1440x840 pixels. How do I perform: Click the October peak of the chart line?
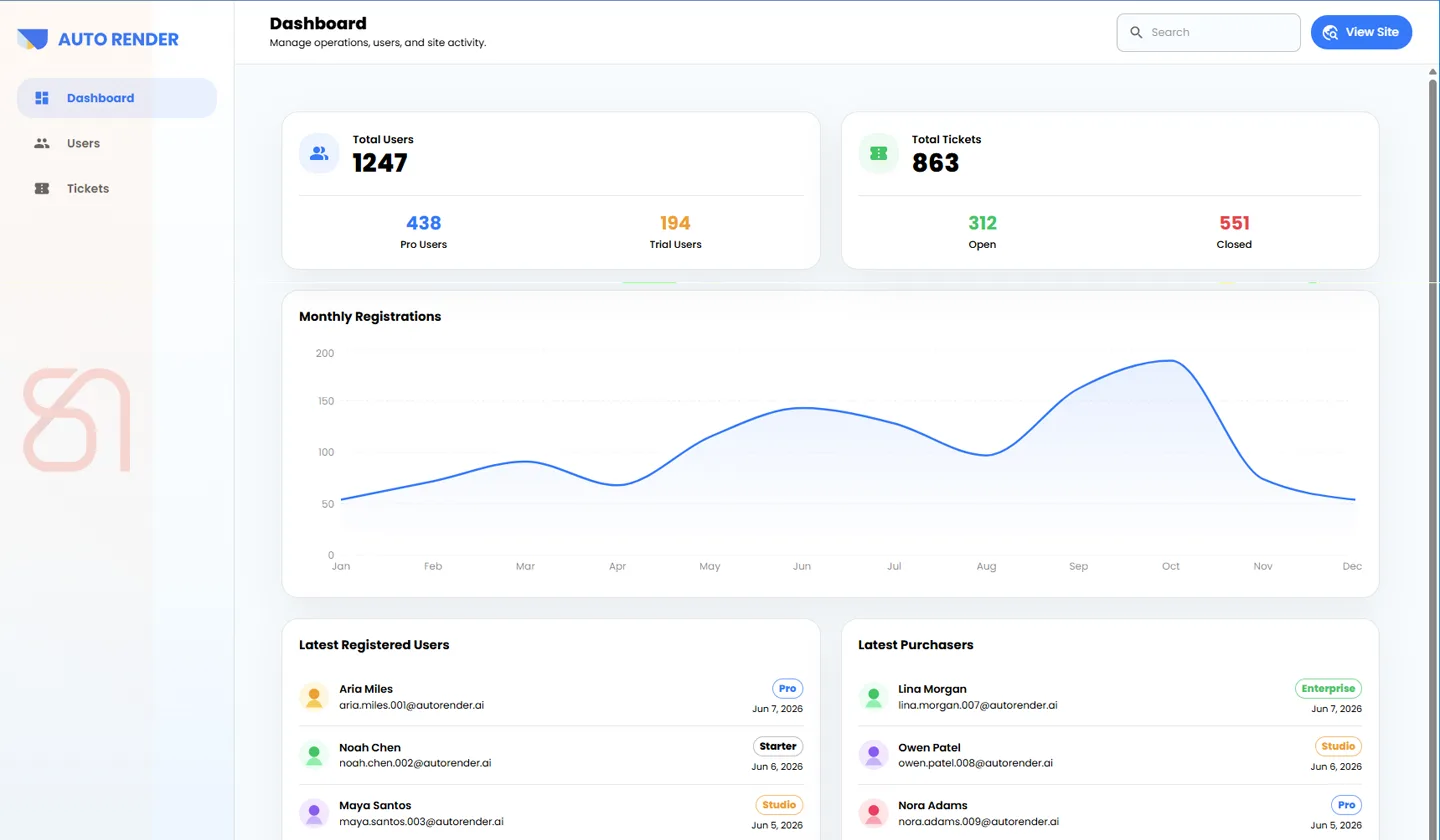coord(1171,360)
